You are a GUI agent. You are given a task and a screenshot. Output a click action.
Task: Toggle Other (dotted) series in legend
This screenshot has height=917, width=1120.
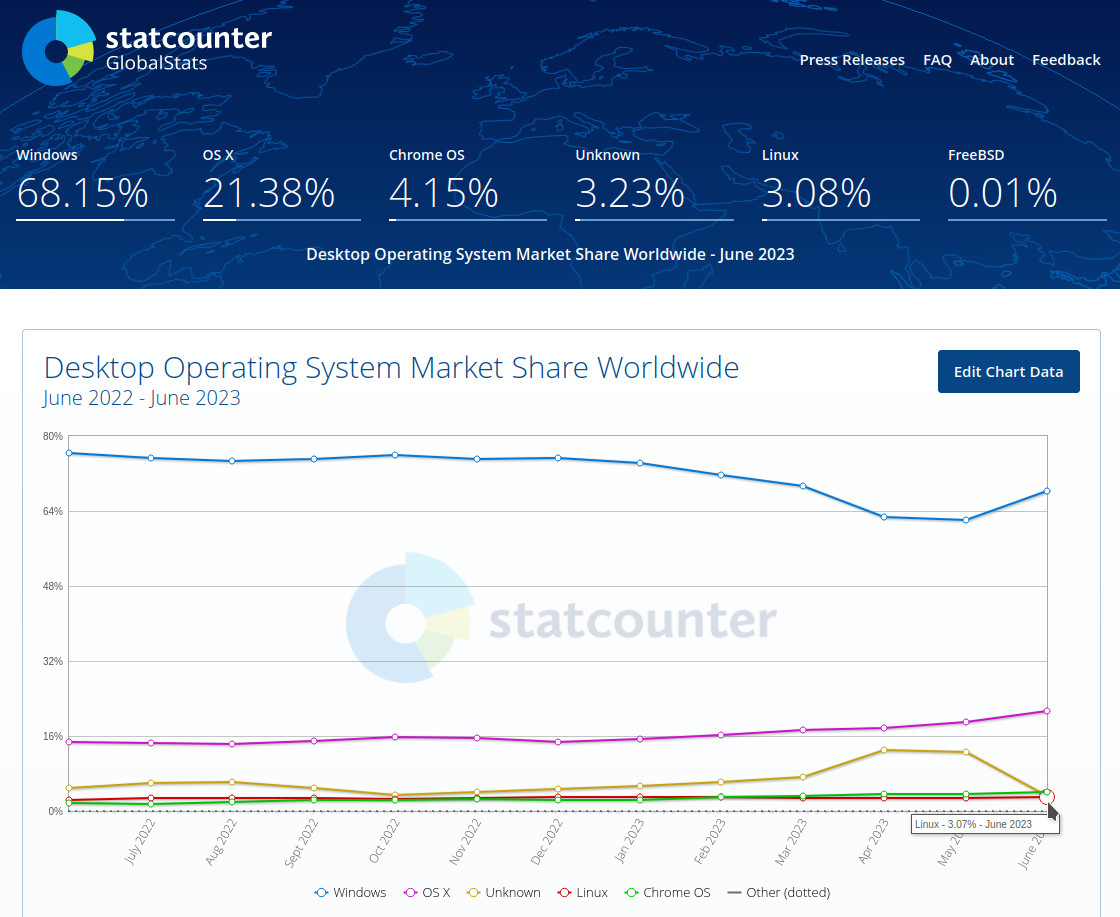point(778,892)
